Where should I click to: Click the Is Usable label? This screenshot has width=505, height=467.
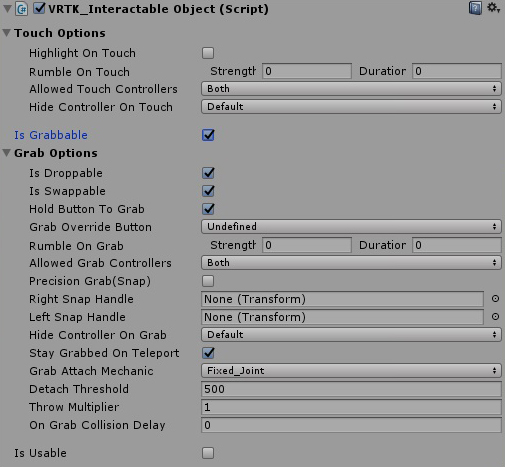point(40,453)
